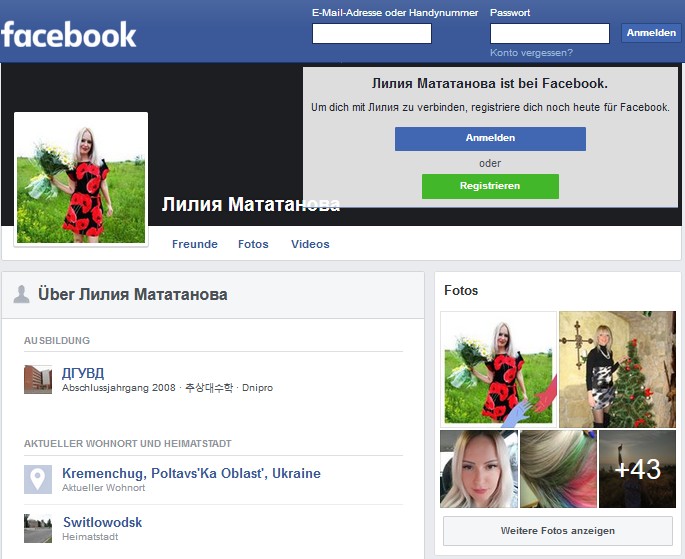685x559 pixels.
Task: Open the +43 more photos thumbnail
Action: coord(637,469)
